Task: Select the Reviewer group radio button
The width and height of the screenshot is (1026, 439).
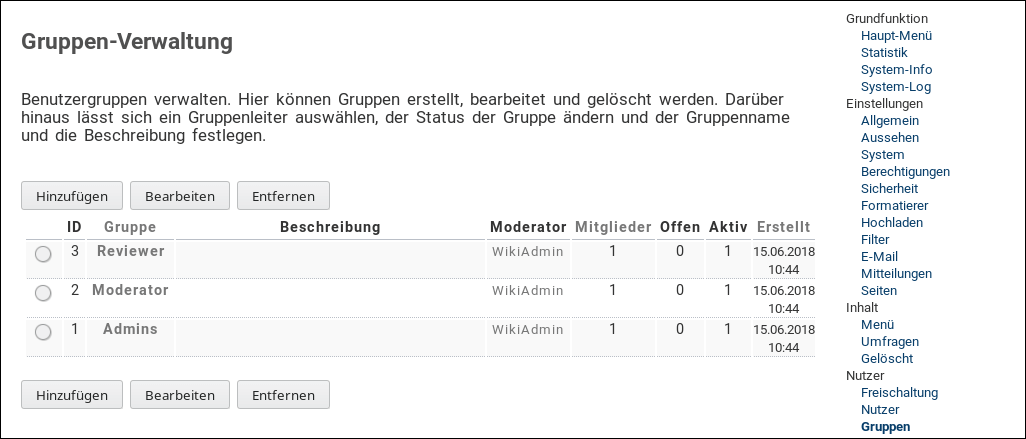Action: point(43,254)
